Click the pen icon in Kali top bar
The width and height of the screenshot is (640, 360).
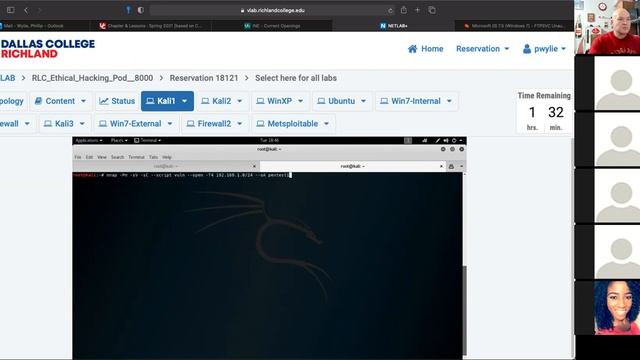tap(438, 140)
